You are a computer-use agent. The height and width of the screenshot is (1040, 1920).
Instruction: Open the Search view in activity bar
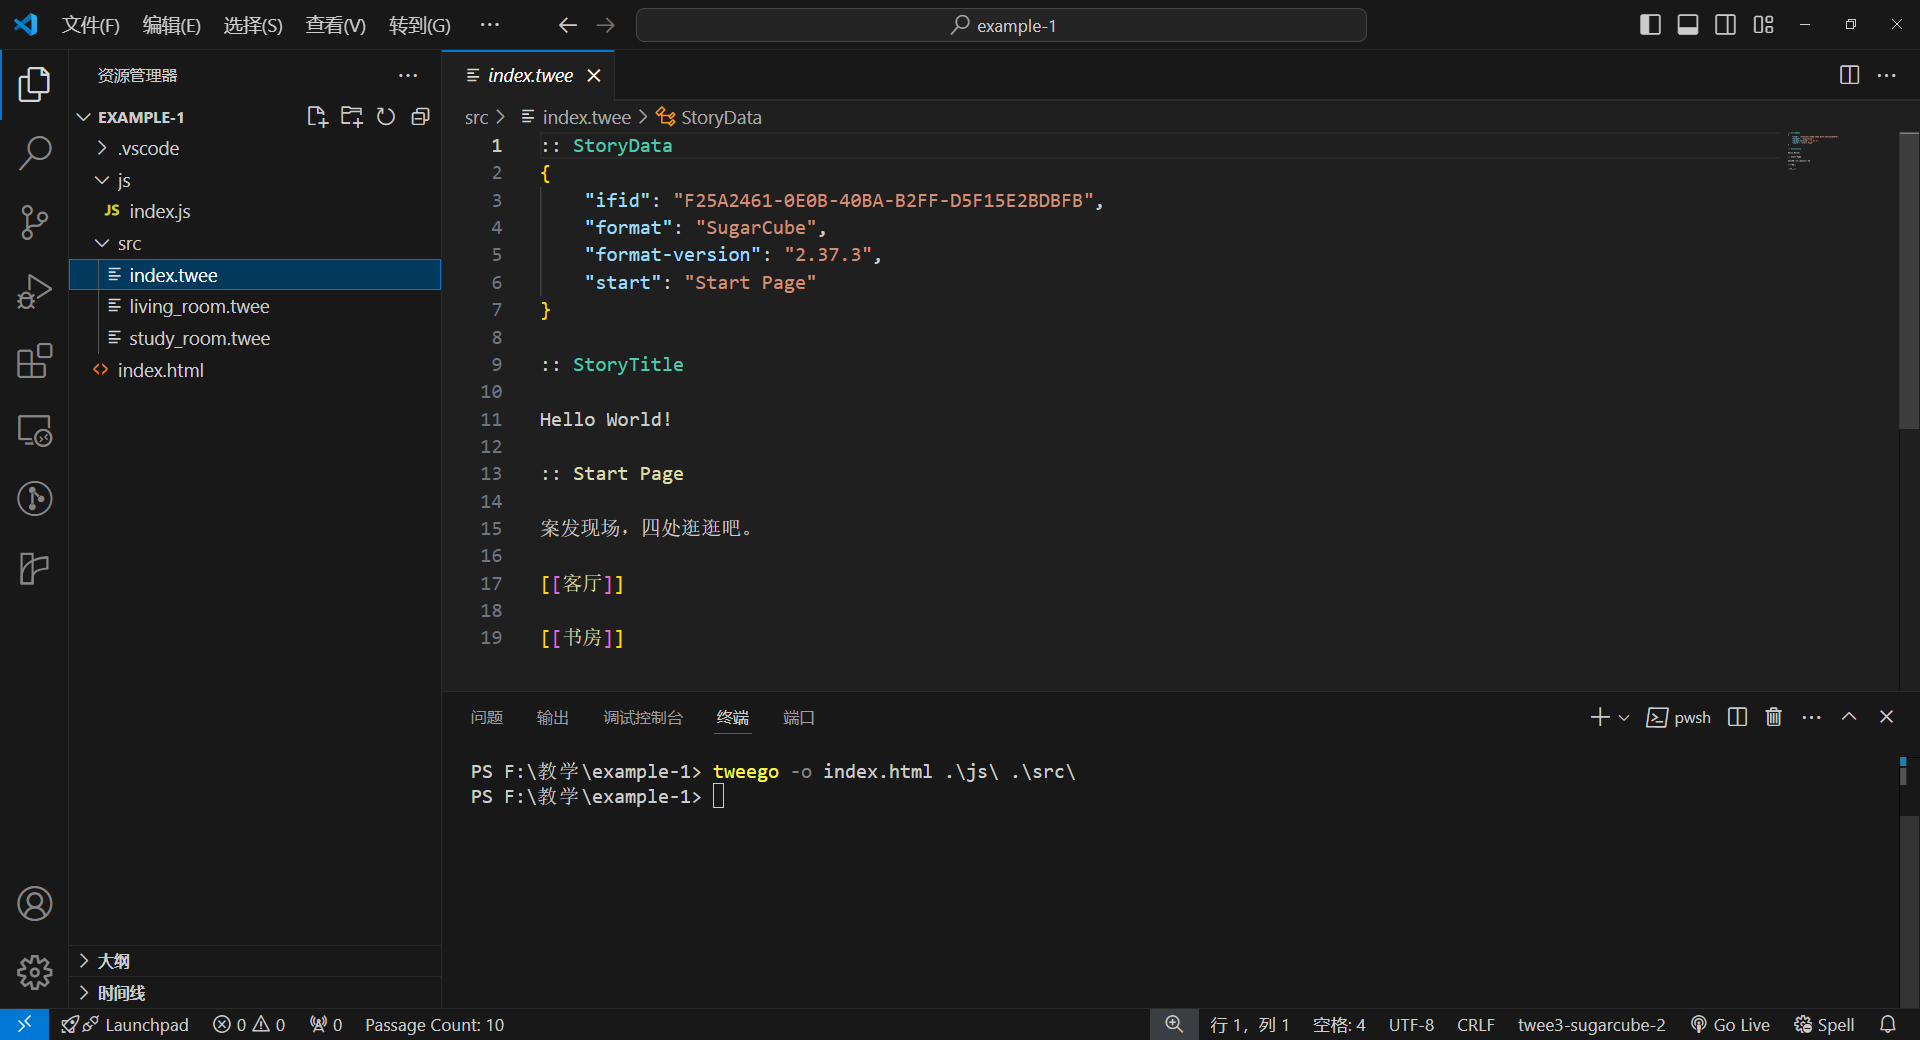34,153
